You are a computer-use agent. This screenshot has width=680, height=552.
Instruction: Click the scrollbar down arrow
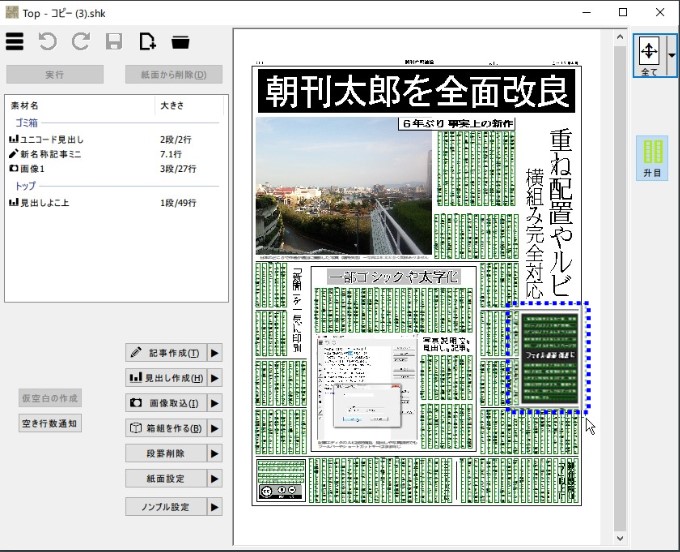(620, 538)
